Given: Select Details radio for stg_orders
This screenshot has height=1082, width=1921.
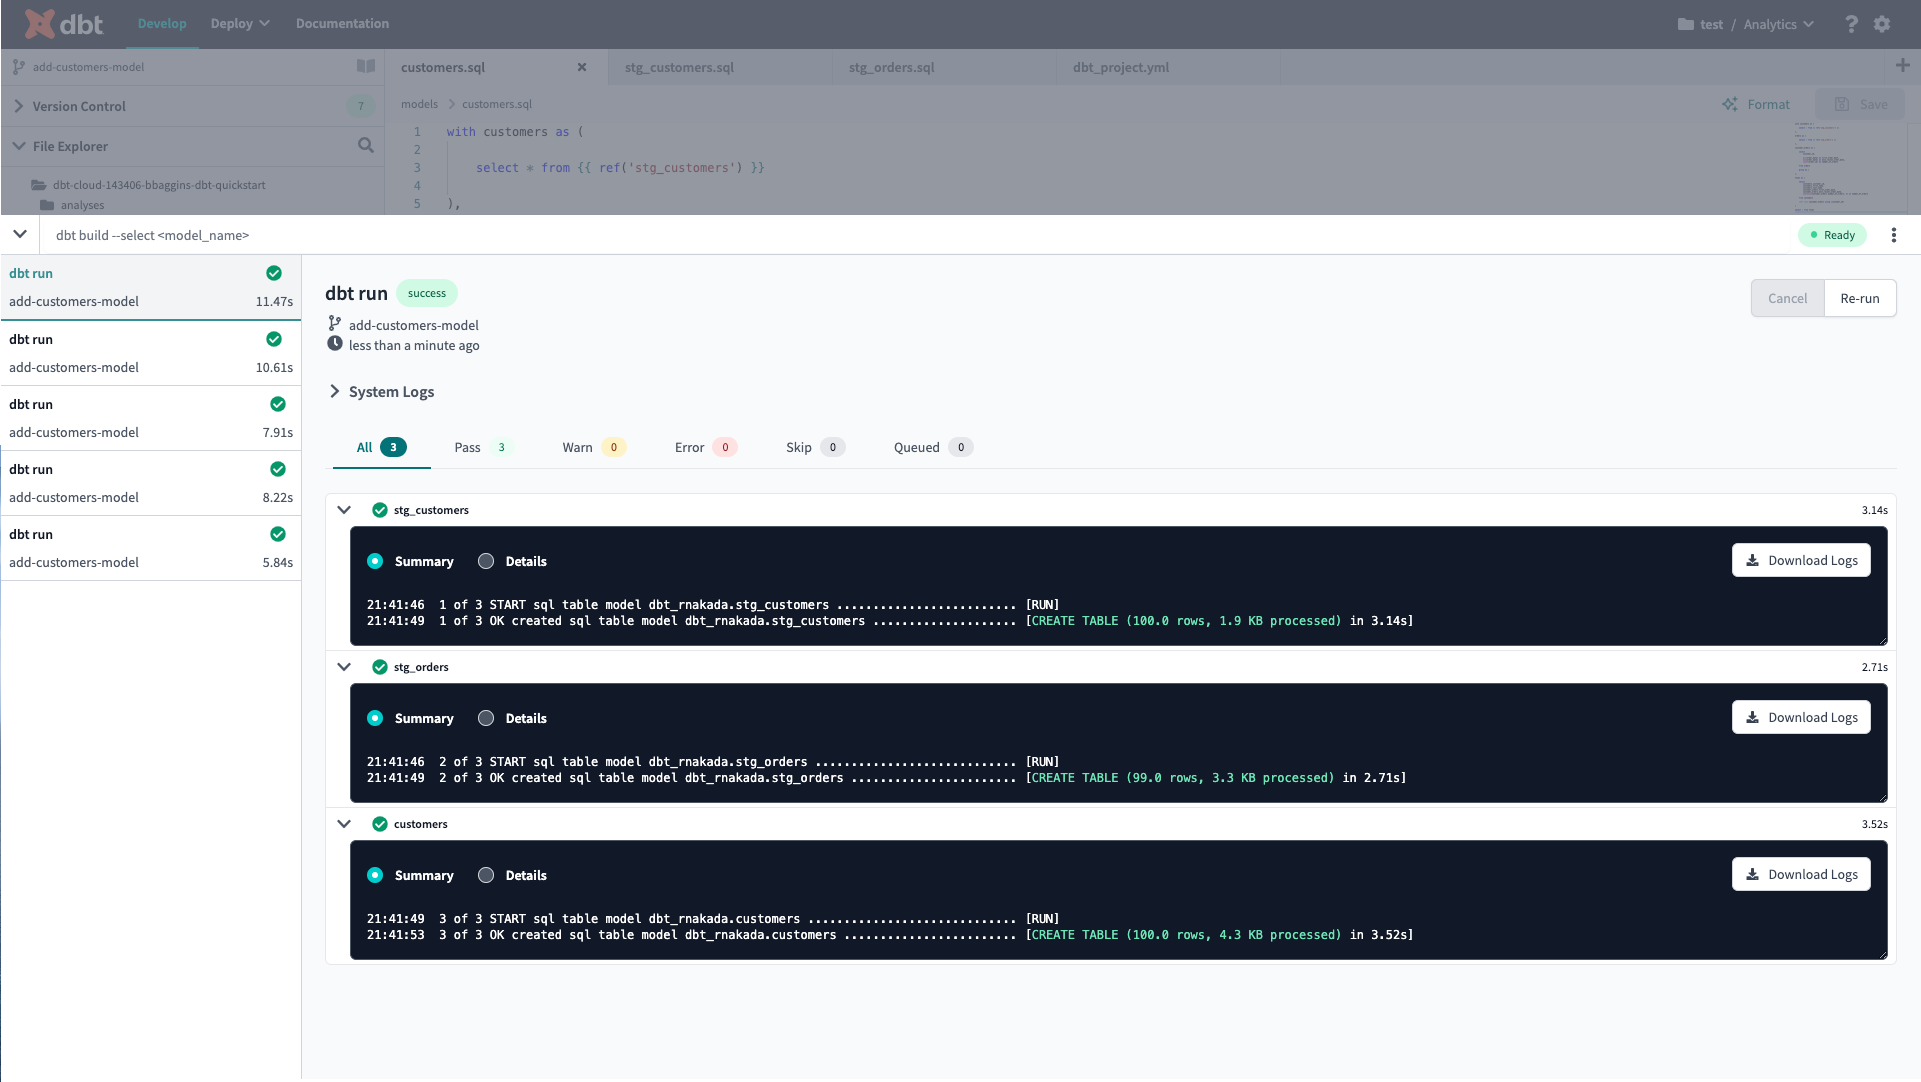Looking at the screenshot, I should click(486, 718).
